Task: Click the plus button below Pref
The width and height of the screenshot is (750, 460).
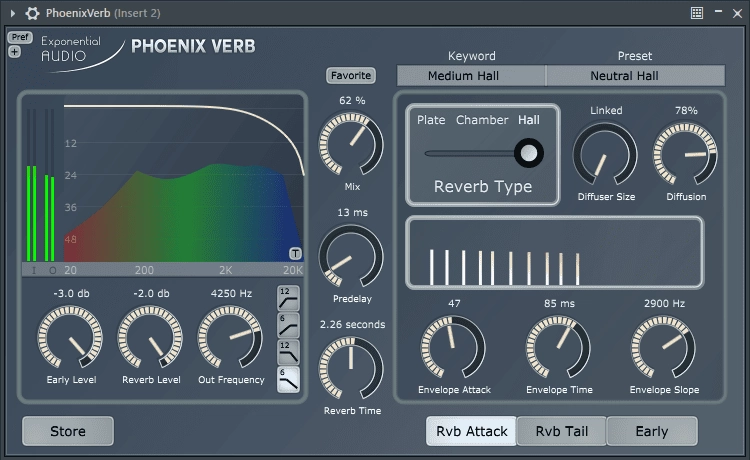Action: tap(14, 52)
